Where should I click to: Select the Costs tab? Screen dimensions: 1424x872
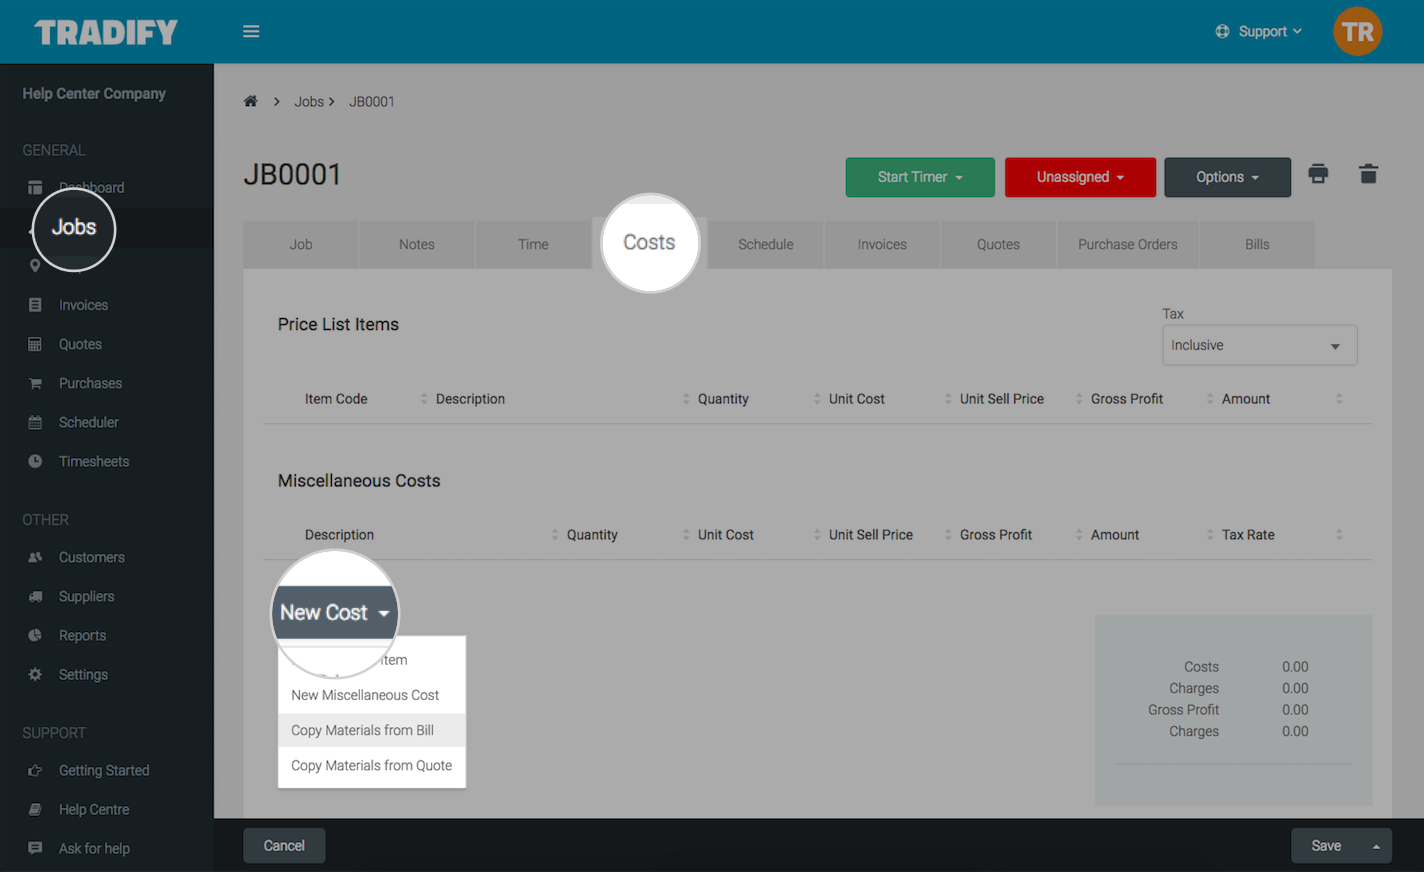pos(649,243)
